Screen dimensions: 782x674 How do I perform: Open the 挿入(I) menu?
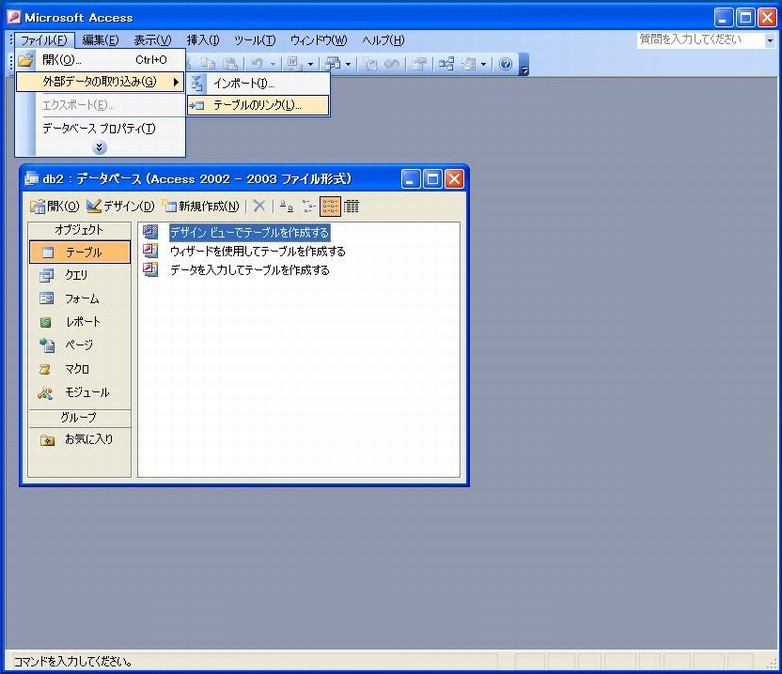click(203, 40)
